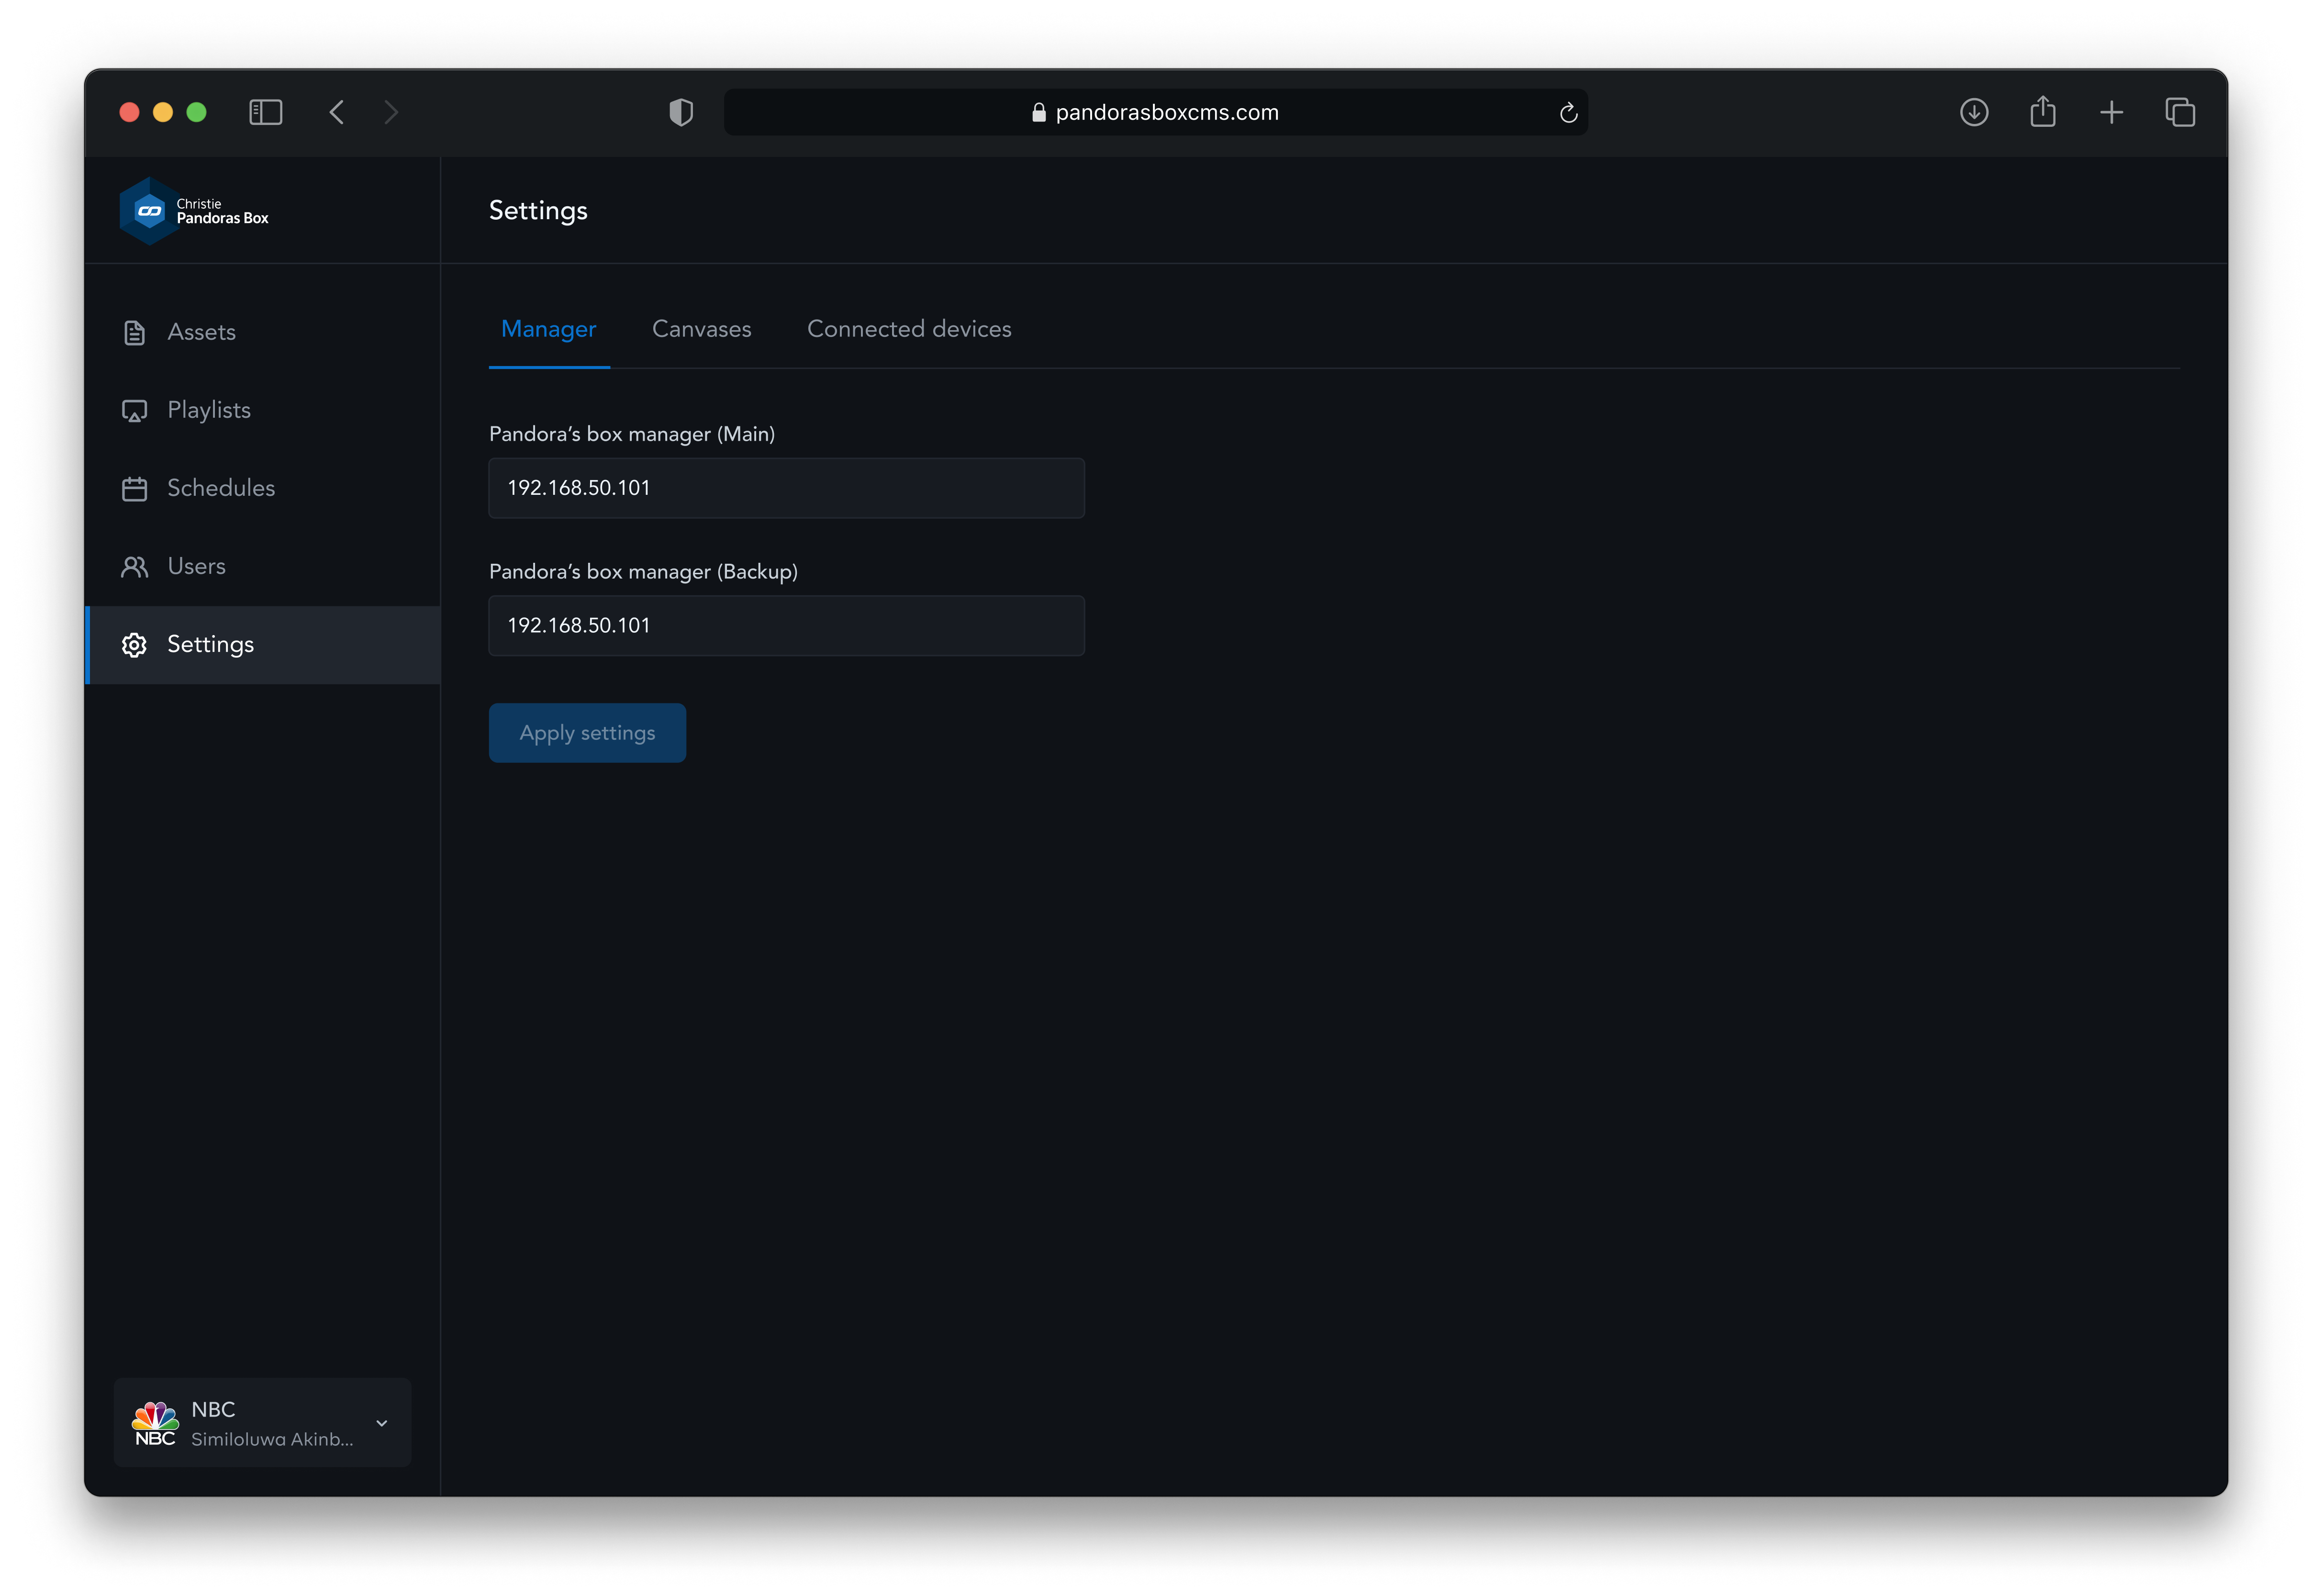Screen dimensions: 2312x1596
Task: Reload the page with refresh icon
Action: tap(1568, 113)
